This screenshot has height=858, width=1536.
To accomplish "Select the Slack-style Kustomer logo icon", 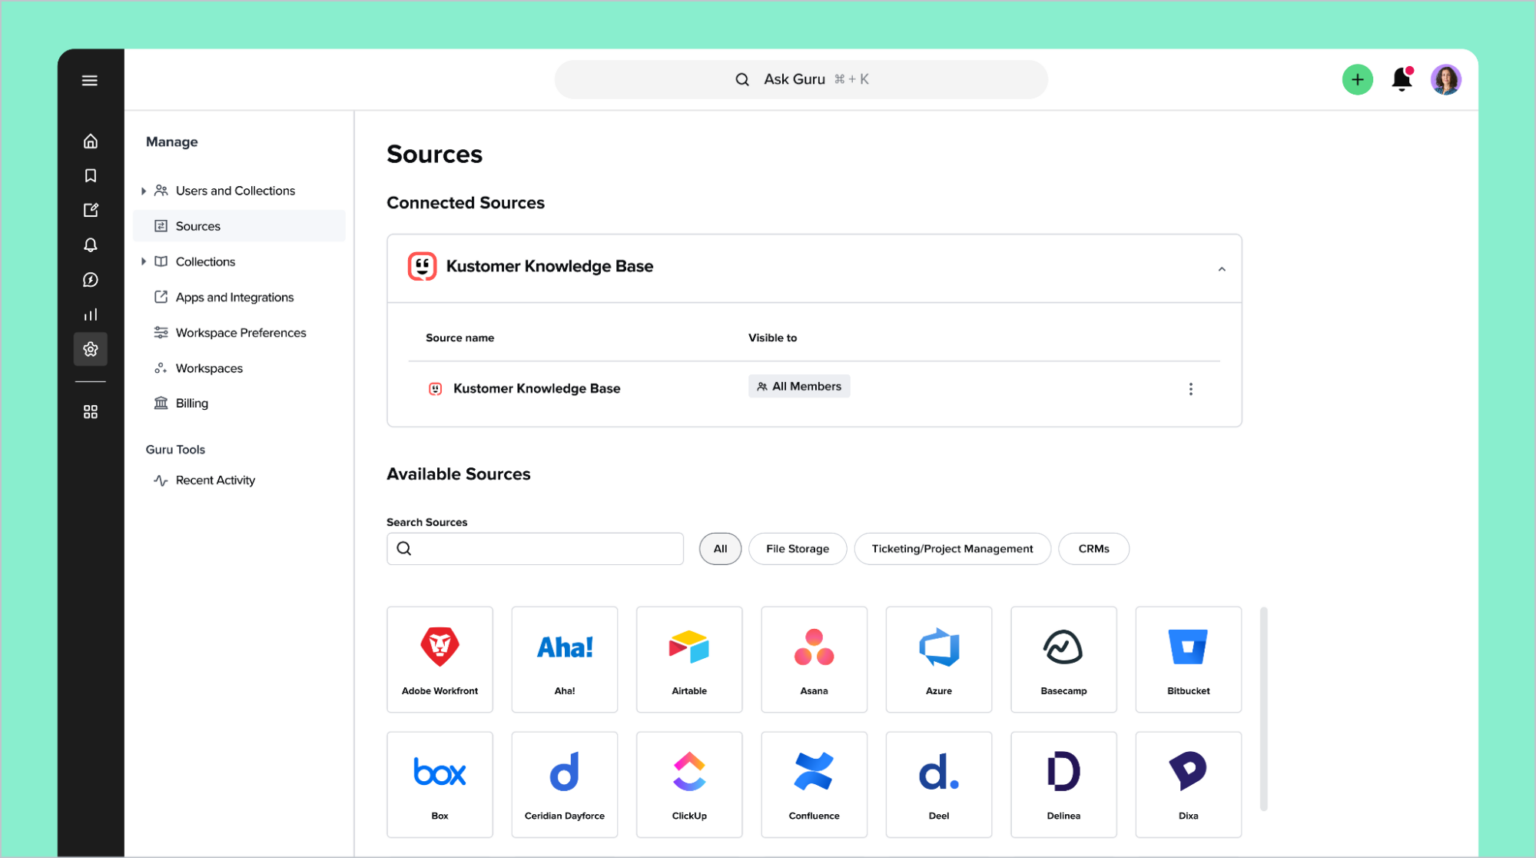I will pyautogui.click(x=422, y=266).
